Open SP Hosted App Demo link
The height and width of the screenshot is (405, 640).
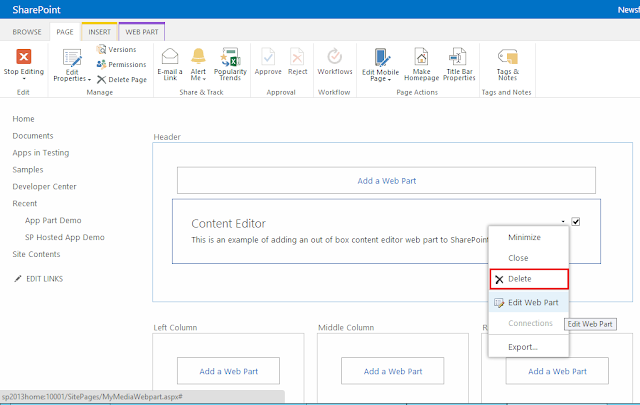[x=64, y=237]
